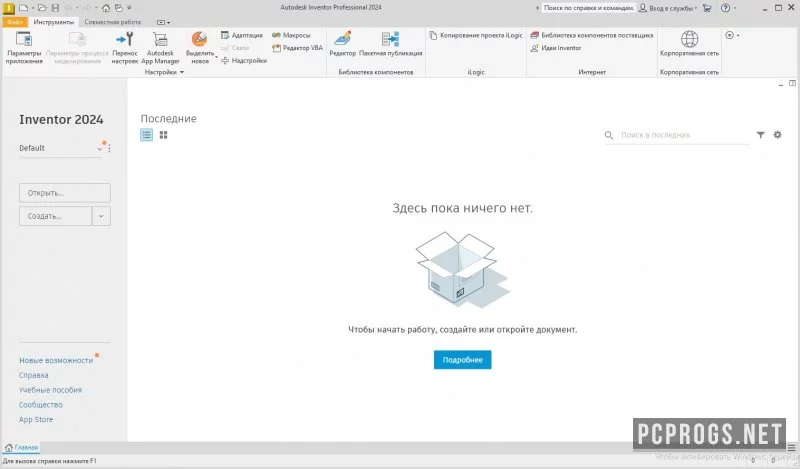Expand the Вход в службы dropdown
Image resolution: width=800 pixels, height=469 pixels.
click(x=696, y=8)
